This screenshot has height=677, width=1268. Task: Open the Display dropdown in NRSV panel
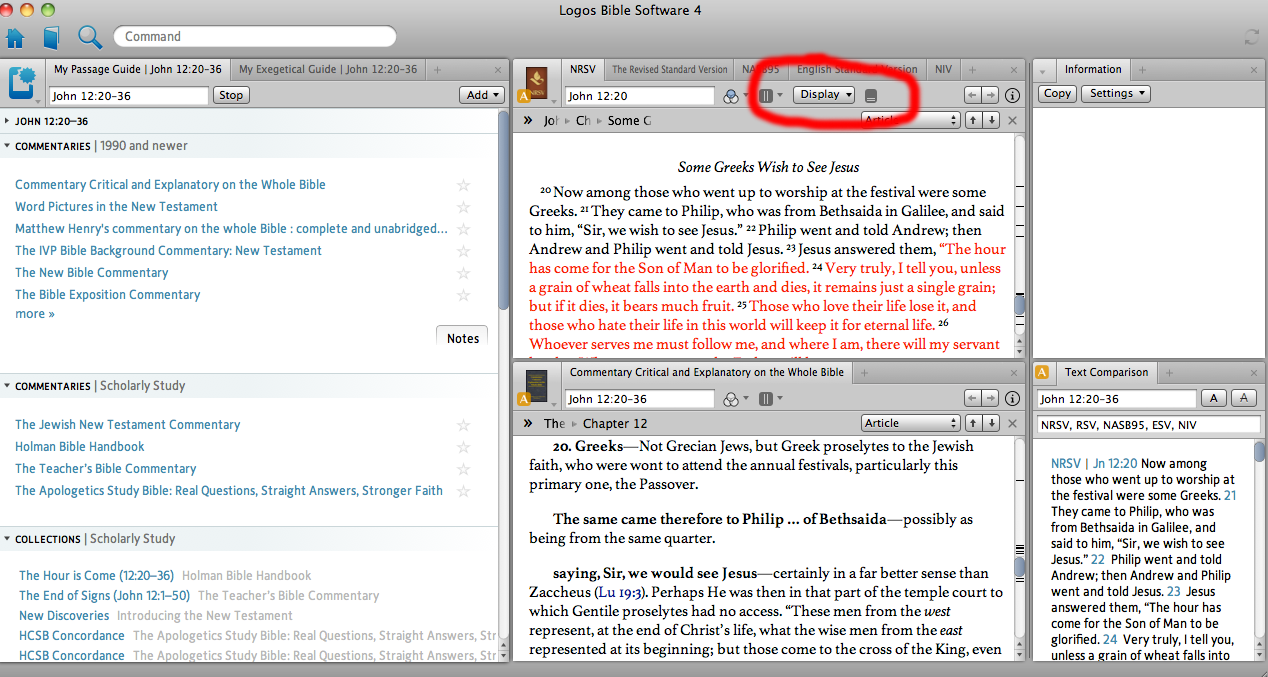824,95
